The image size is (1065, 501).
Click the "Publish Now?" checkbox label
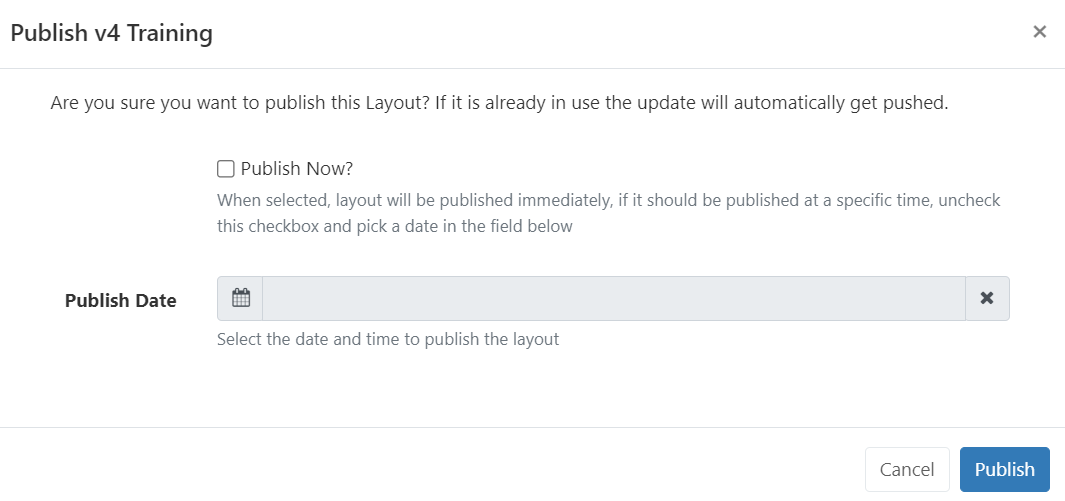[x=297, y=168]
